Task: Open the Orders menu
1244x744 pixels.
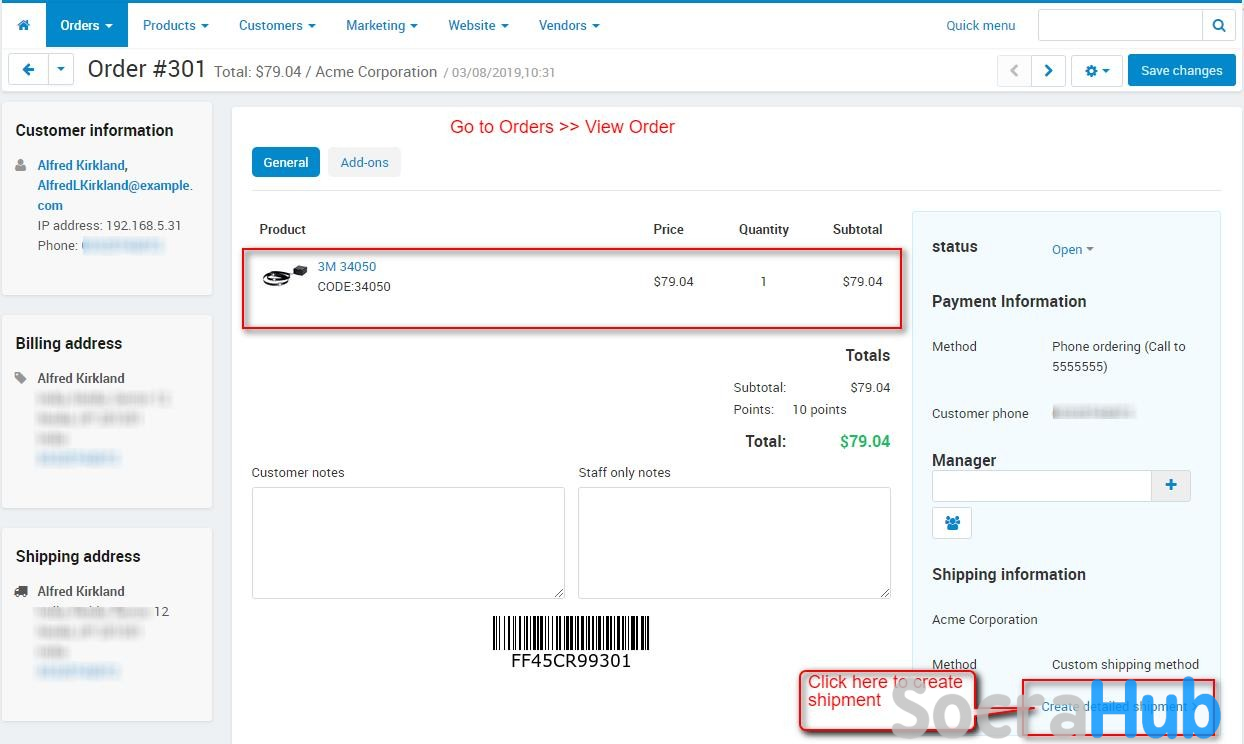Action: pyautogui.click(x=86, y=25)
